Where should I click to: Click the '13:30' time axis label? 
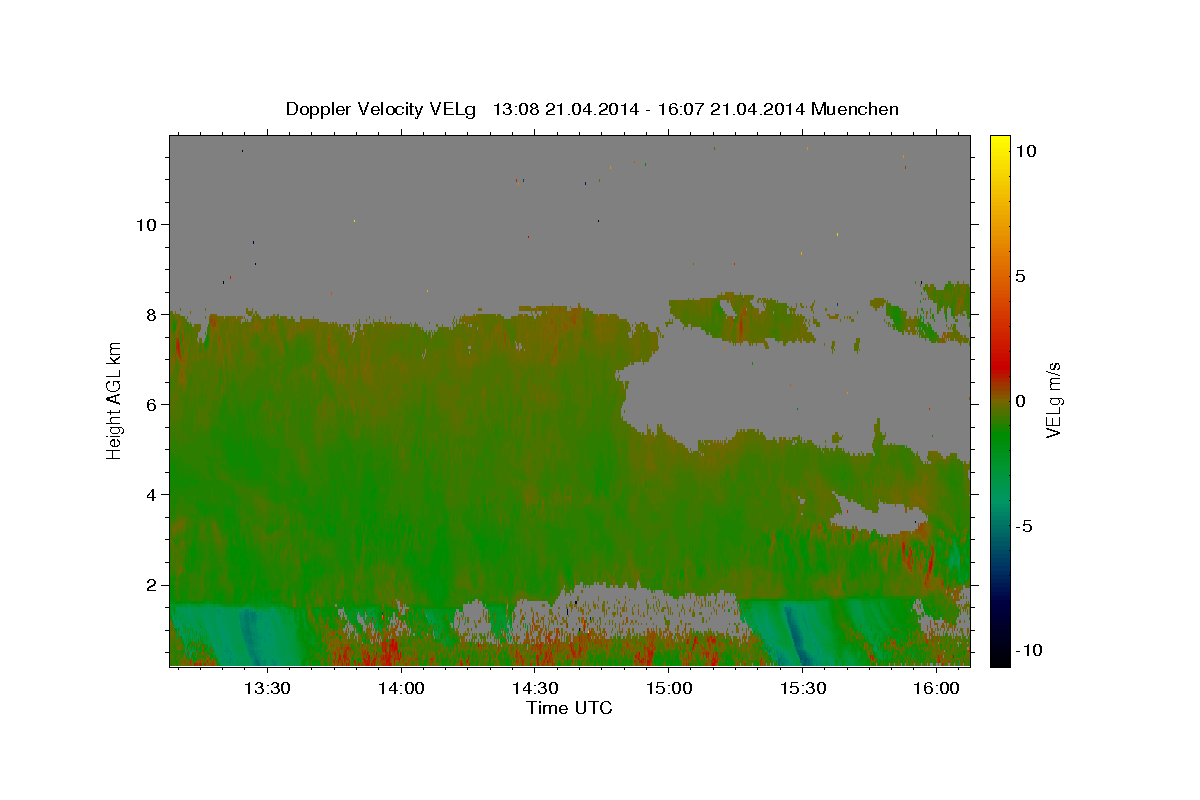pos(268,689)
